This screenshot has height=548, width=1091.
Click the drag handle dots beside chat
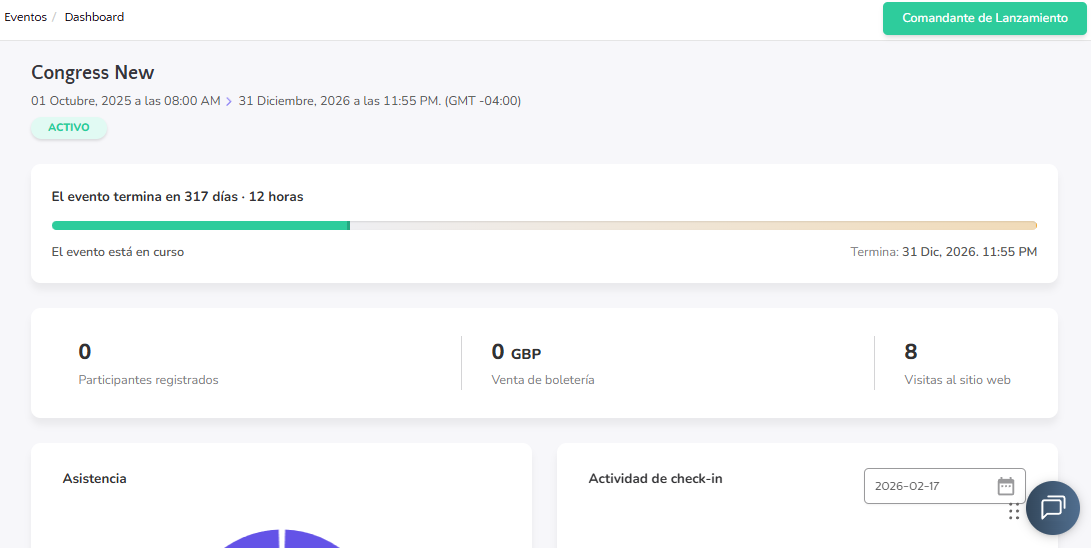(x=1014, y=511)
